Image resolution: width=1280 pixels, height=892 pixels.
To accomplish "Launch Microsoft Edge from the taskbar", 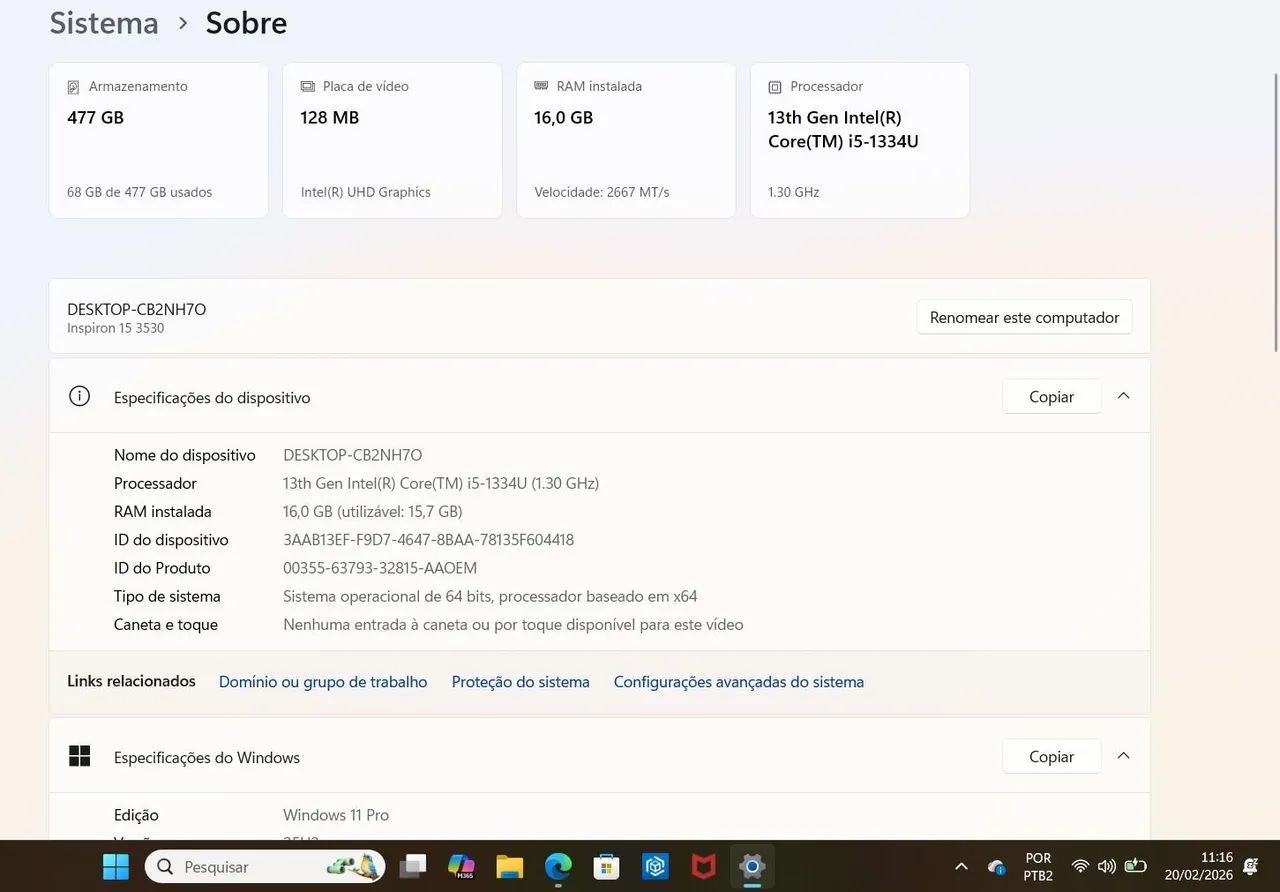I will coord(557,866).
